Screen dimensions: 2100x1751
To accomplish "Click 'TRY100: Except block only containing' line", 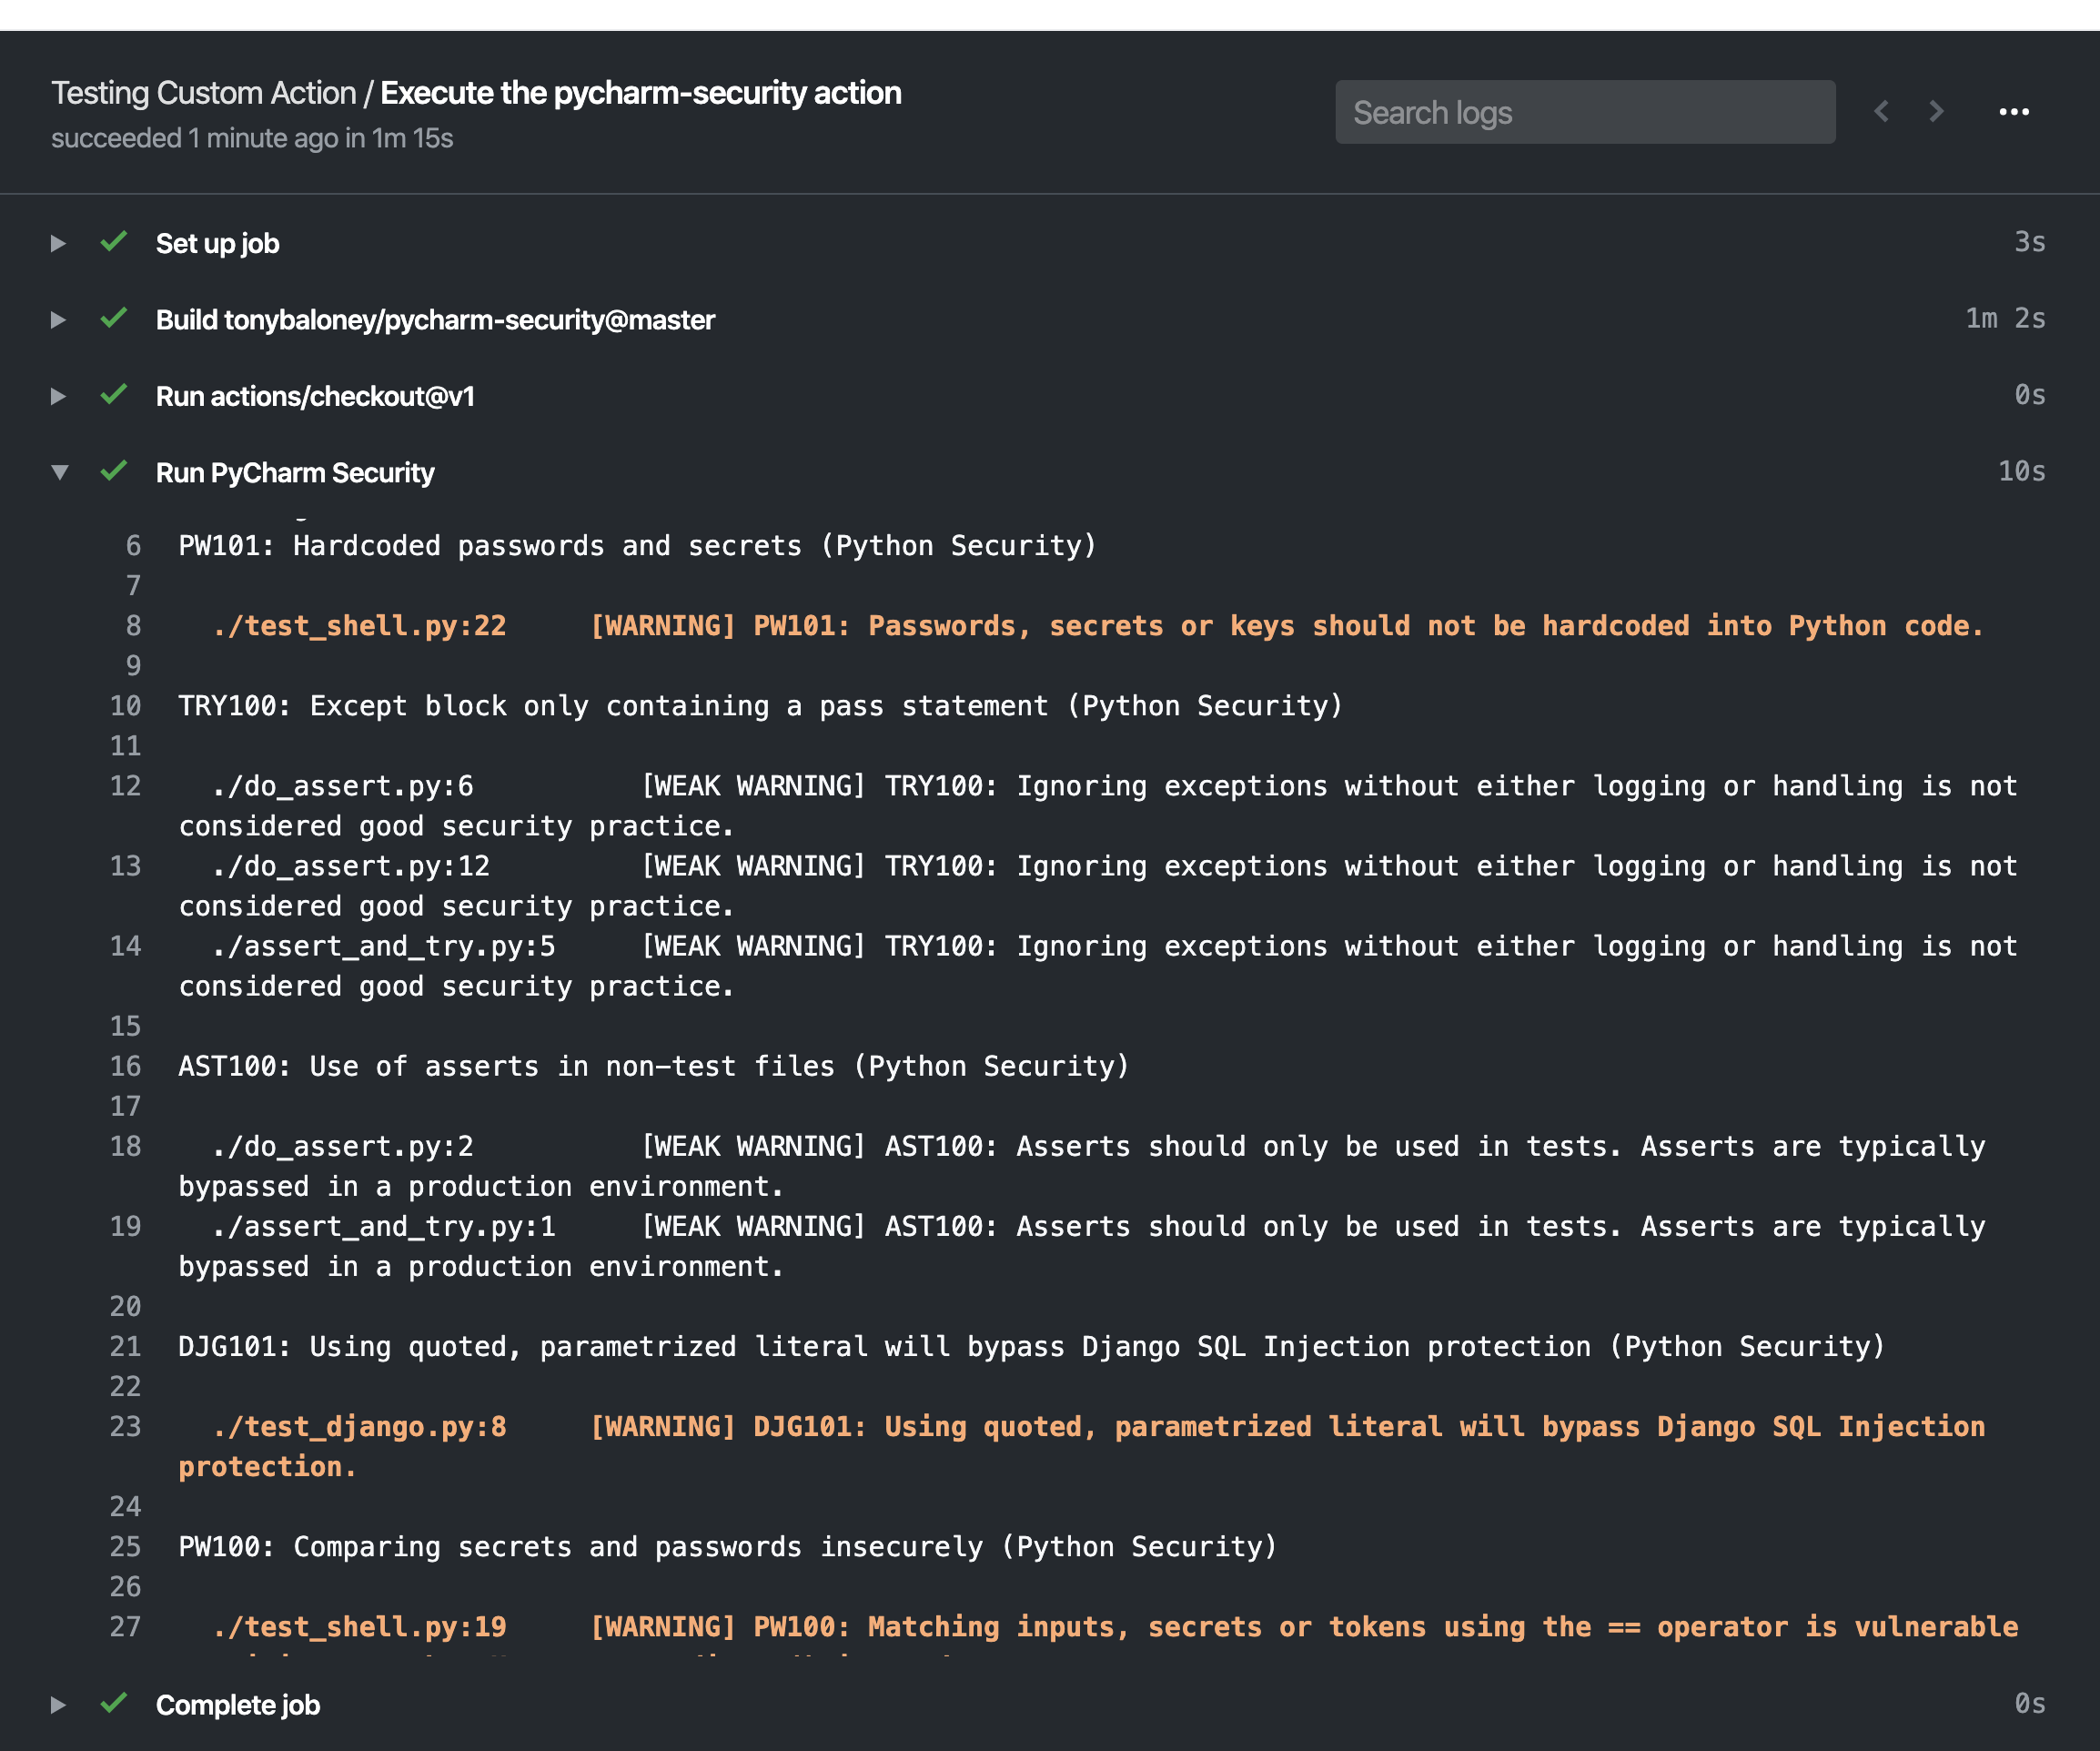I will [x=760, y=706].
